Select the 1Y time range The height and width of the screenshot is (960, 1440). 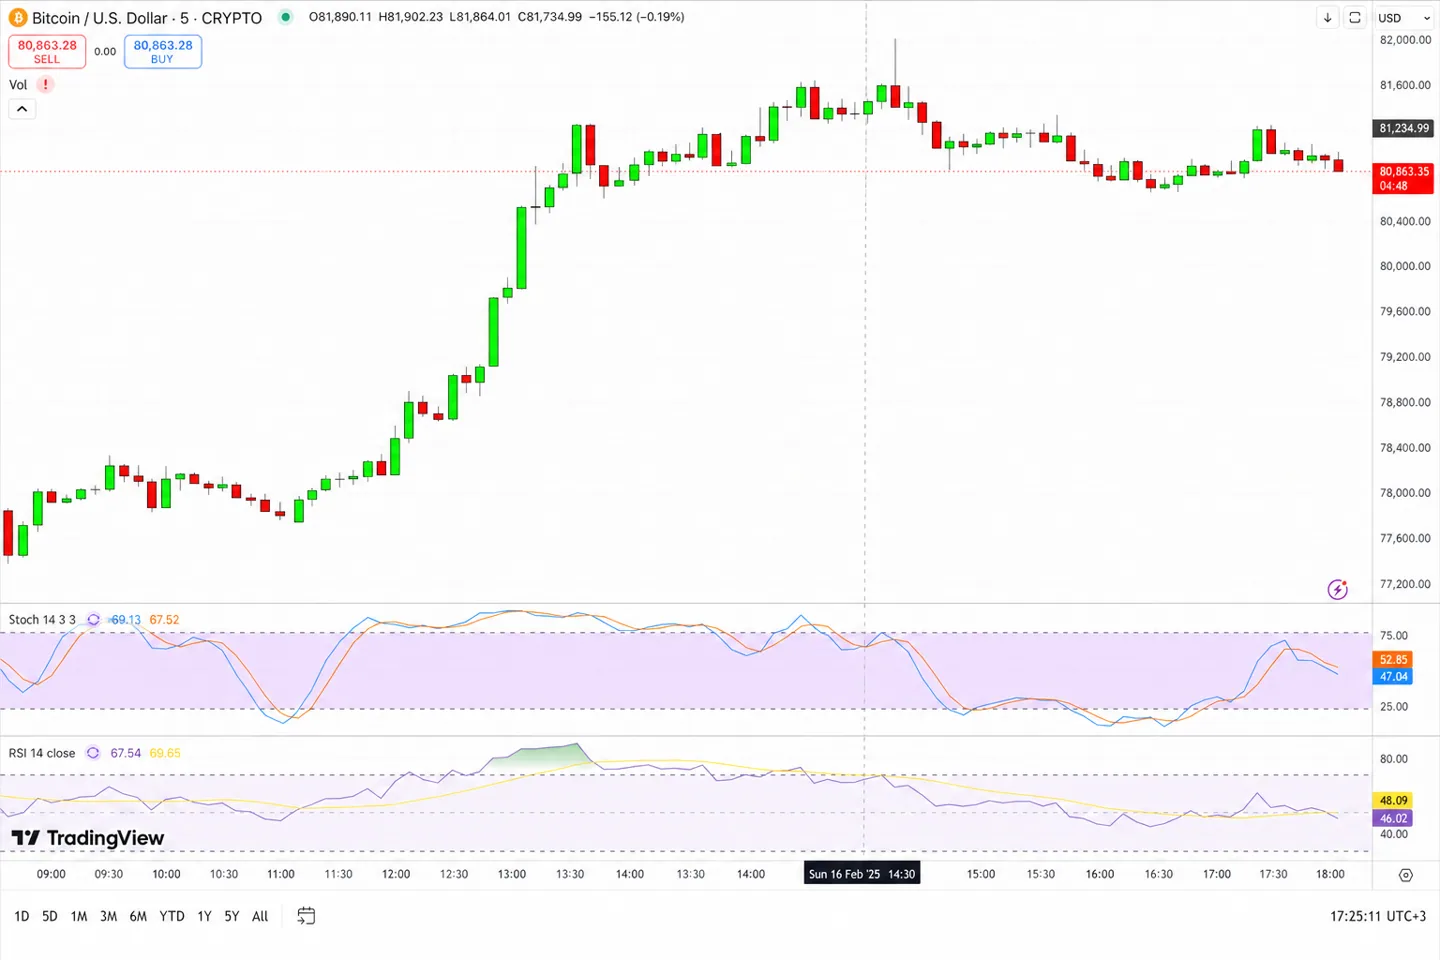[204, 916]
